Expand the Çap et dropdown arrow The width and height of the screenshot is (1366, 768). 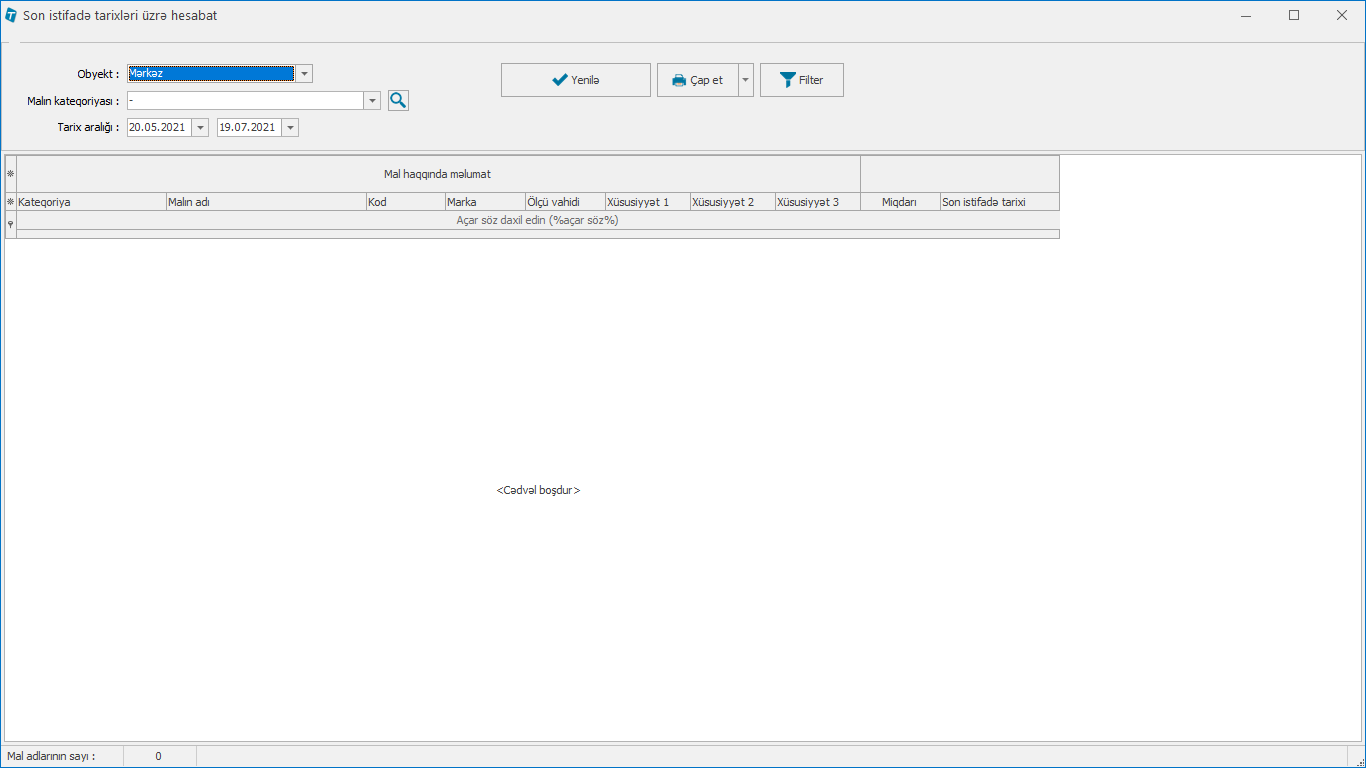(x=746, y=80)
